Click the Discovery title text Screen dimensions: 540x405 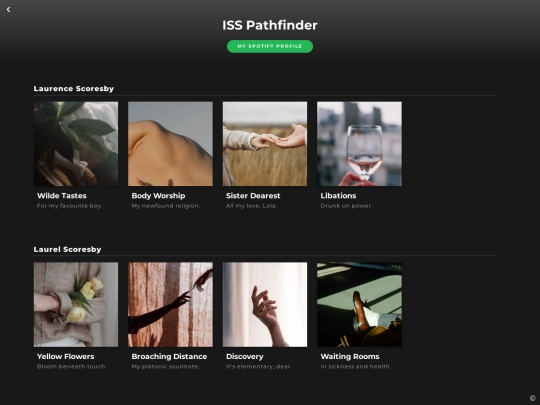(245, 356)
